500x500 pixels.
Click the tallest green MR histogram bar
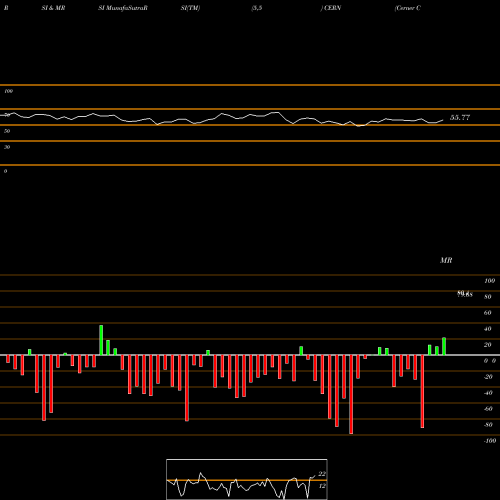[x=101, y=340]
